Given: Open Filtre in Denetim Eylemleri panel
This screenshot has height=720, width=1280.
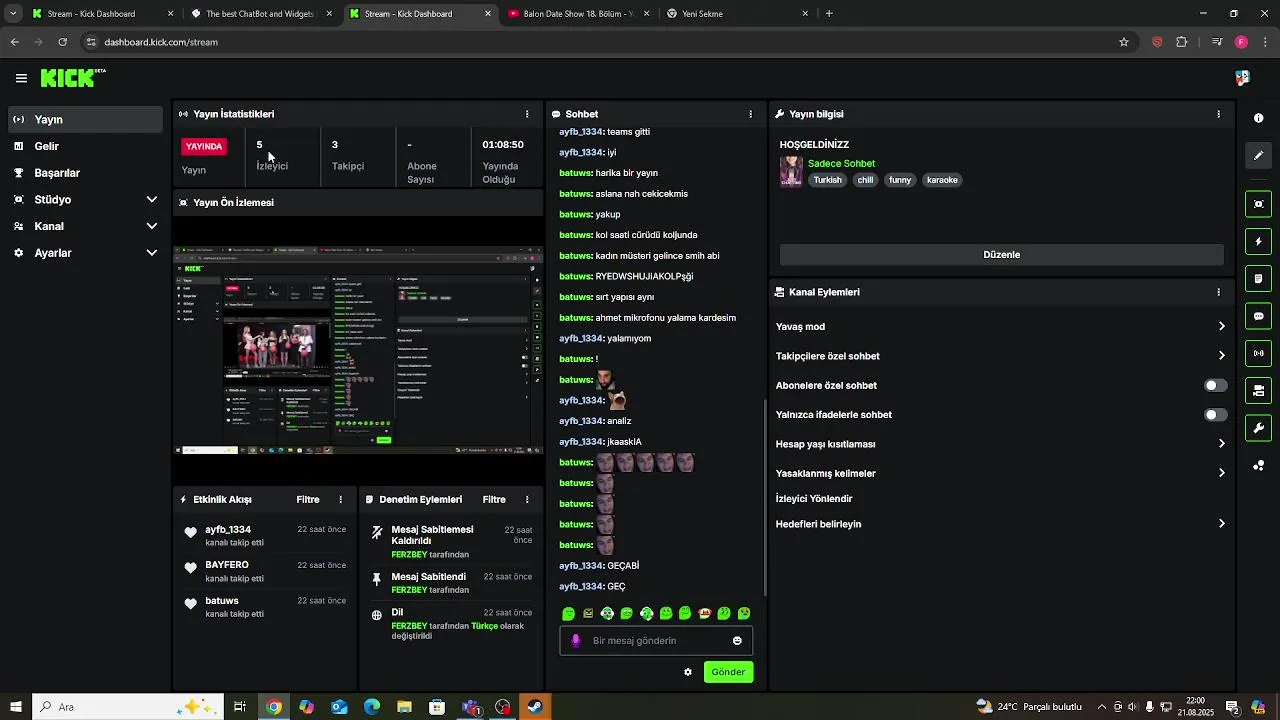Looking at the screenshot, I should (494, 499).
